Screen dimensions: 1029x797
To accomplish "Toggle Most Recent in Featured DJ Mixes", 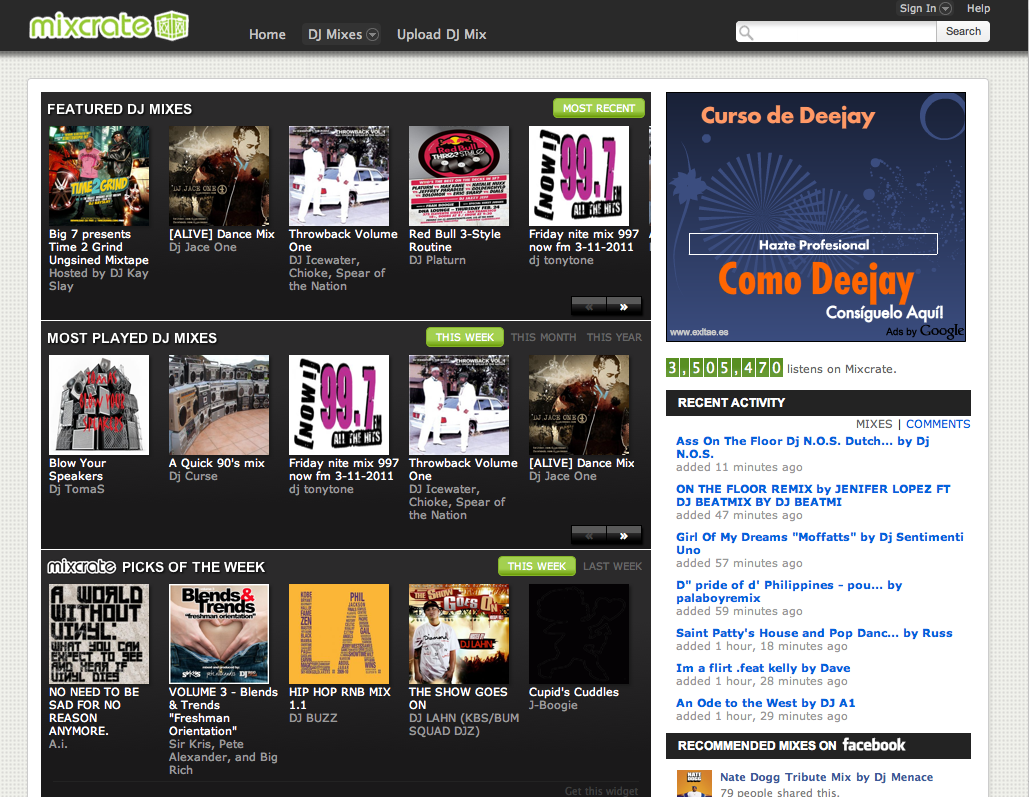I will tap(598, 108).
